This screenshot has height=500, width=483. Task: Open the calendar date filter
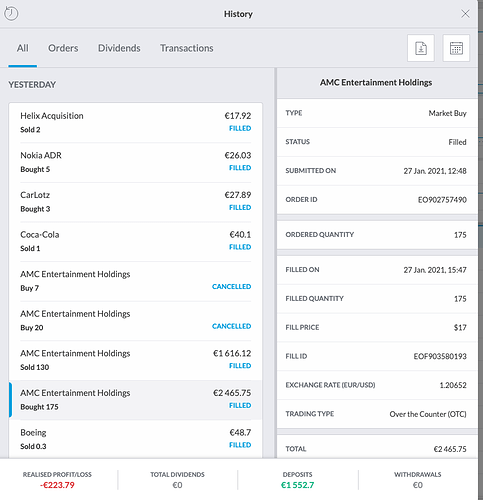[x=456, y=48]
